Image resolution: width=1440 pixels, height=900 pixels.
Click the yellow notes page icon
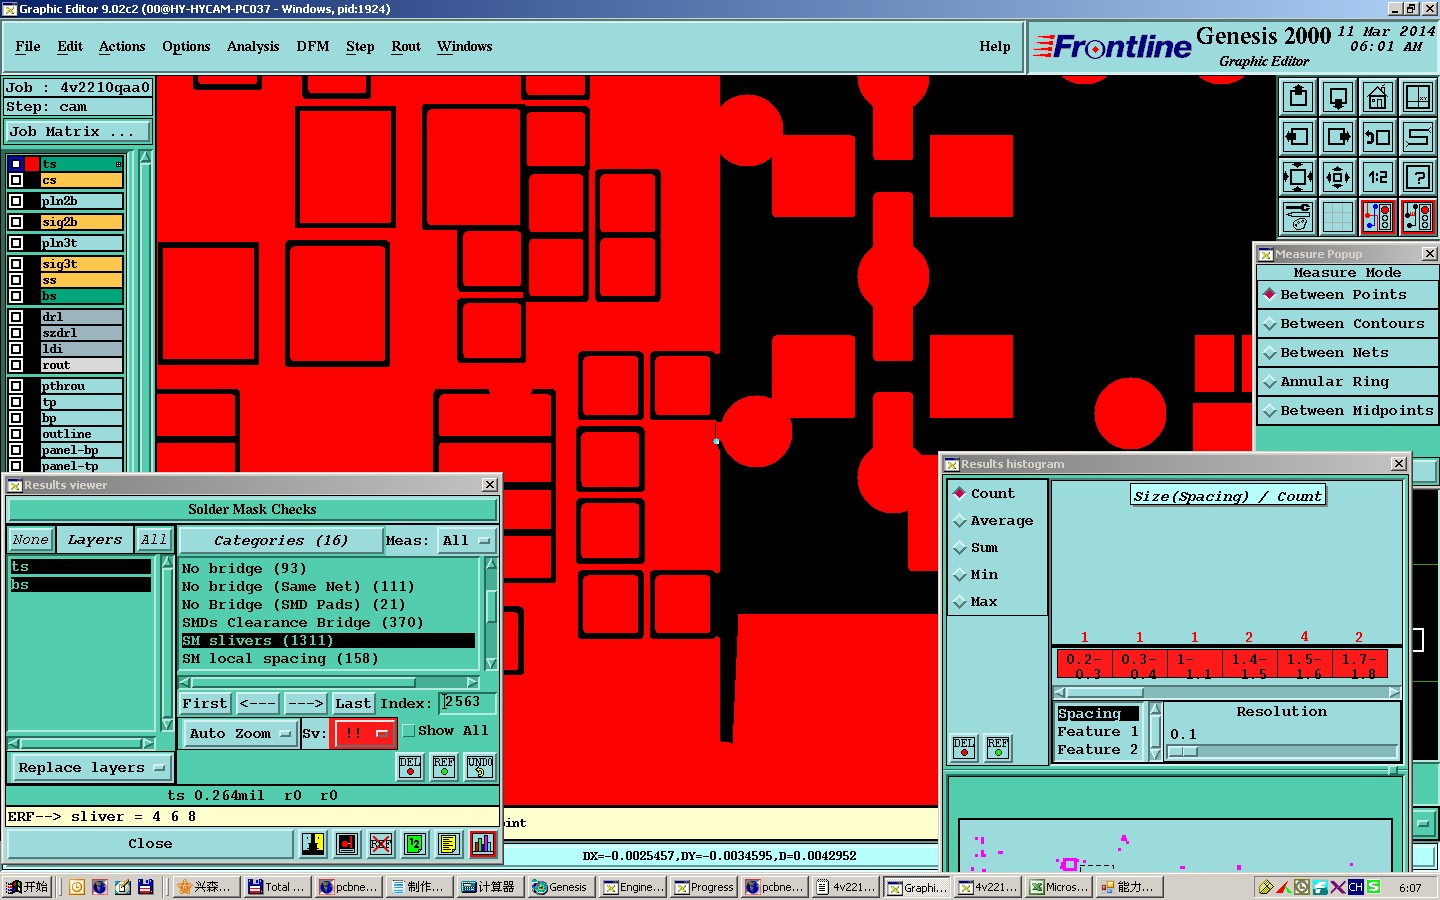[449, 844]
